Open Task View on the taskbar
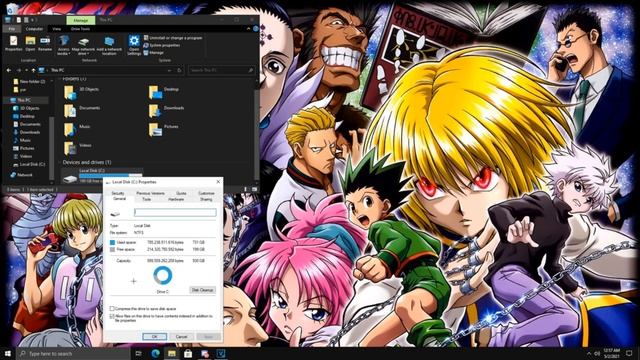The height and width of the screenshot is (360, 640). [x=138, y=353]
